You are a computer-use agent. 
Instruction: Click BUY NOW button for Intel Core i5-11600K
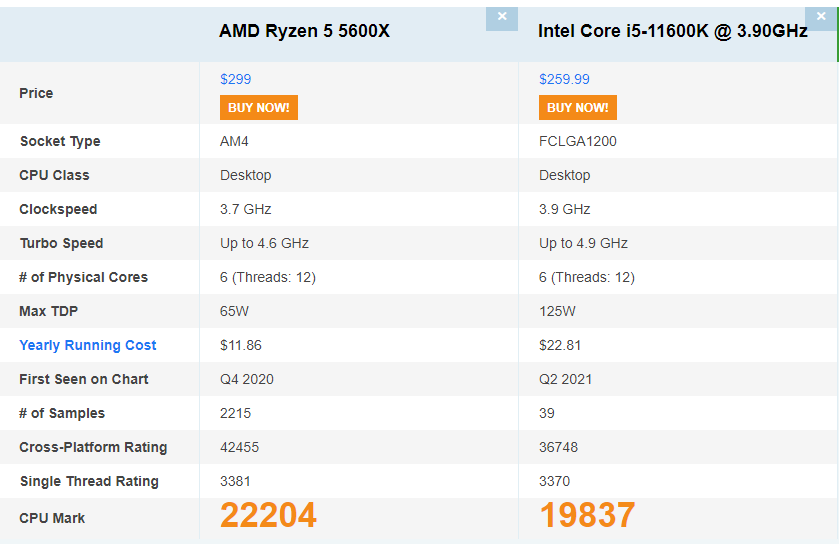pos(578,108)
